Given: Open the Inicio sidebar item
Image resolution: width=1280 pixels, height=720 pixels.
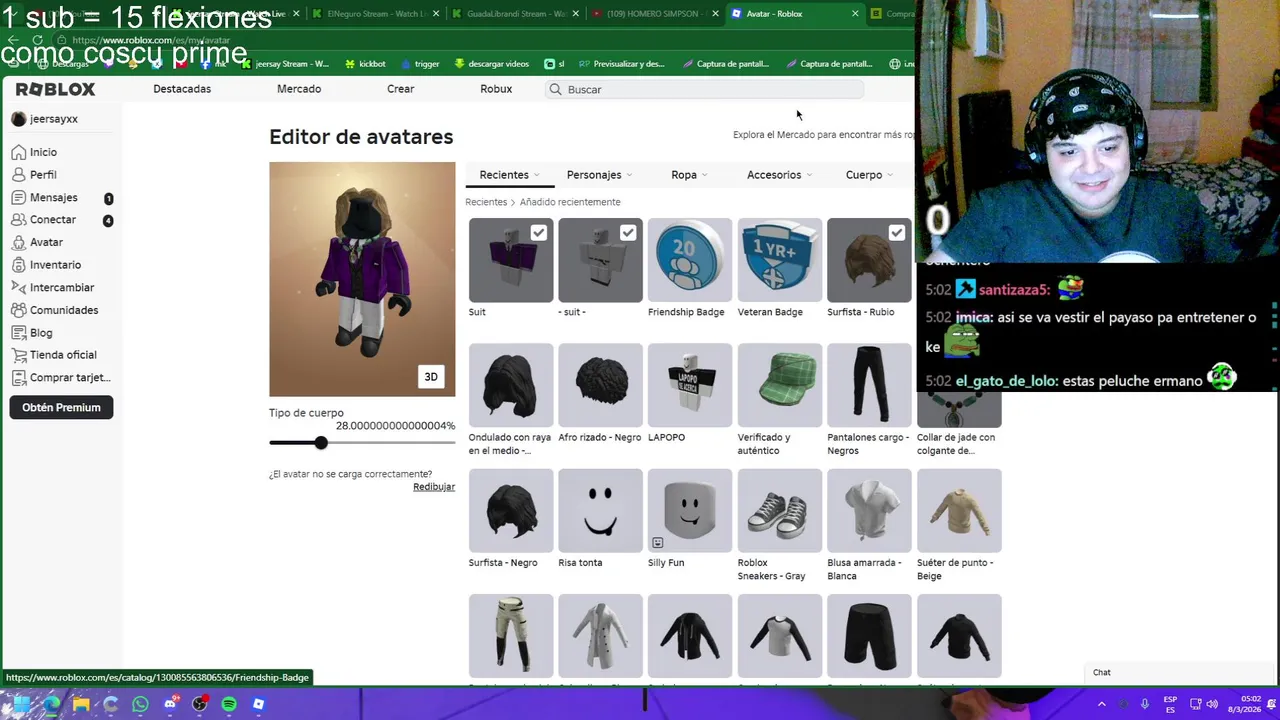Looking at the screenshot, I should [35, 152].
